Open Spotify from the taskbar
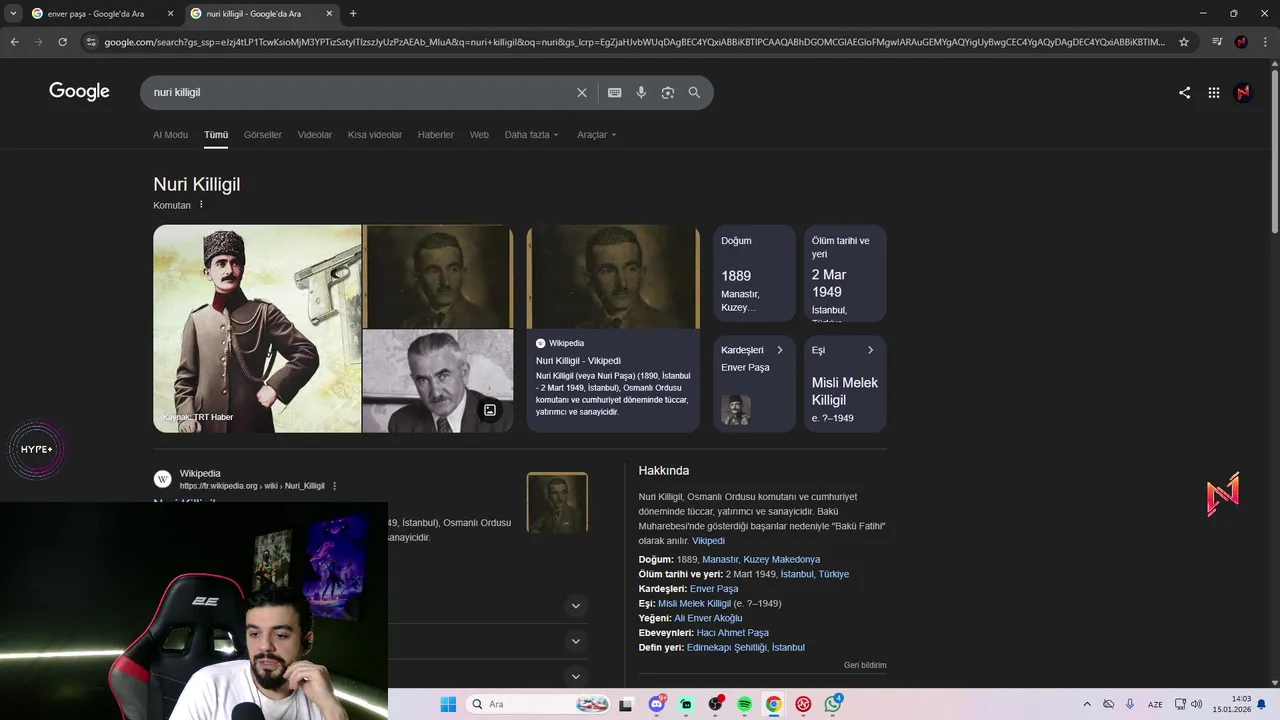The height and width of the screenshot is (720, 1280). [x=745, y=704]
